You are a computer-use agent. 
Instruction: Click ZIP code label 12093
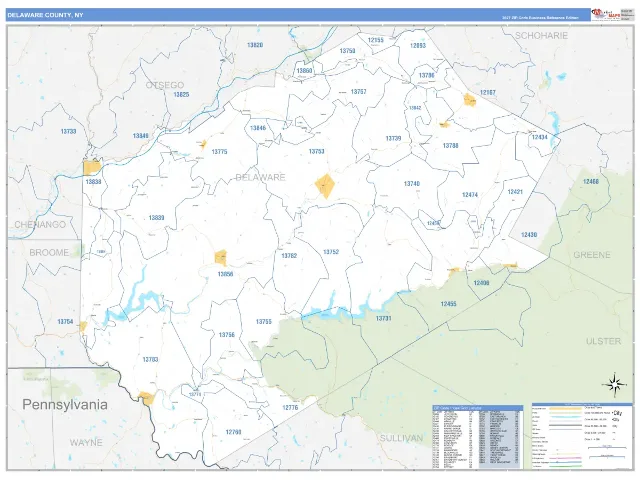point(418,46)
